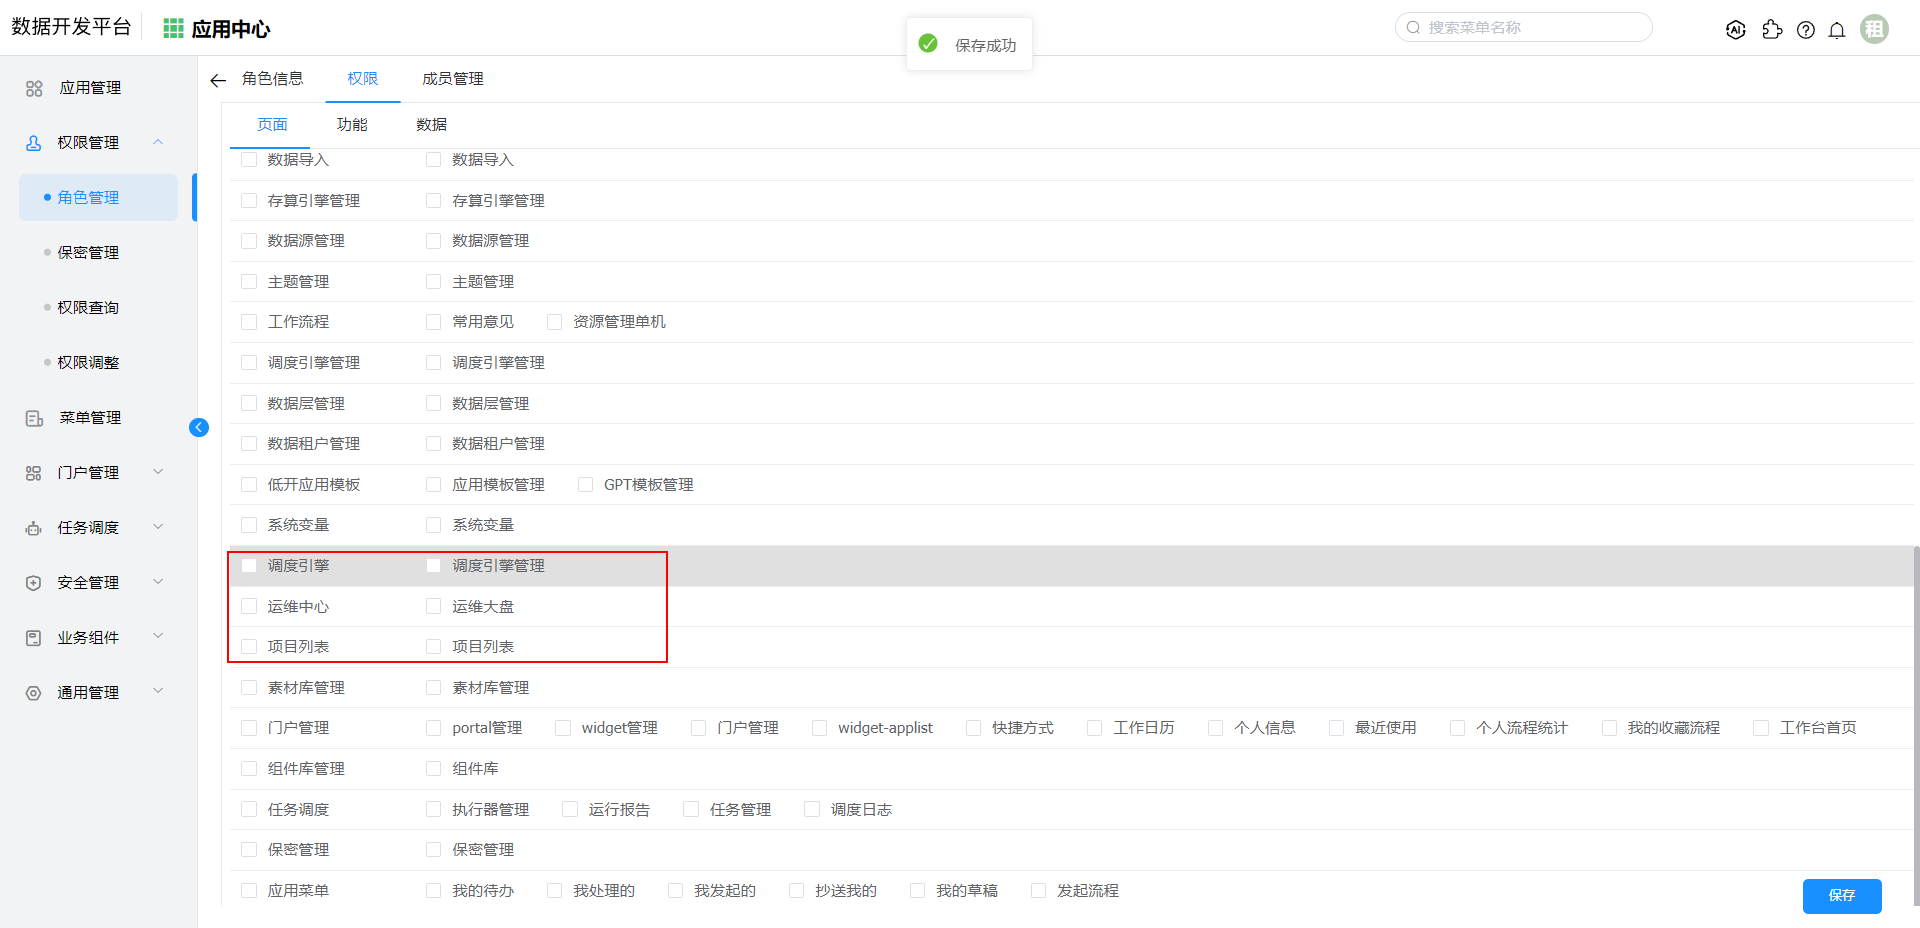Click the green 应用中心 grid icon
This screenshot has width=1920, height=928.
click(173, 29)
